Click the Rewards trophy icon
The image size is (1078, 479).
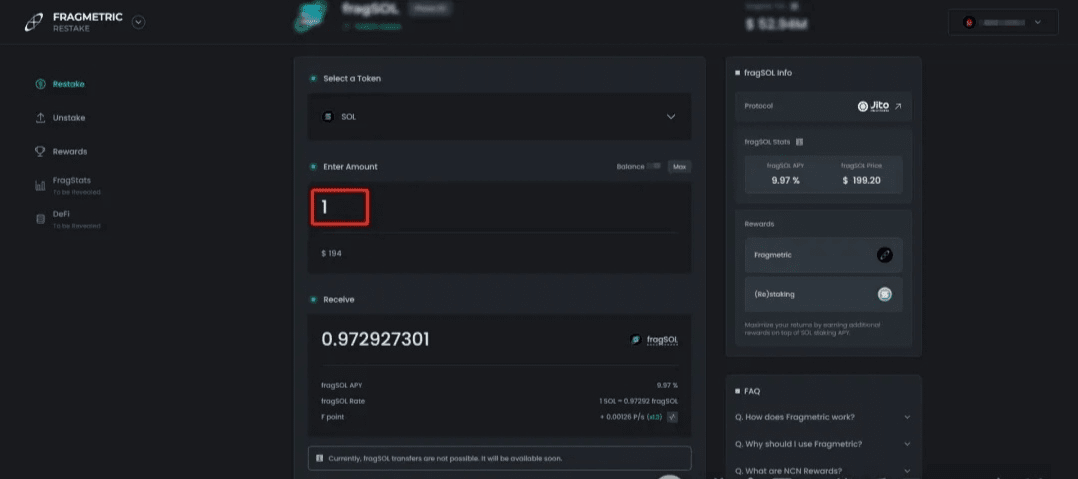(41, 151)
